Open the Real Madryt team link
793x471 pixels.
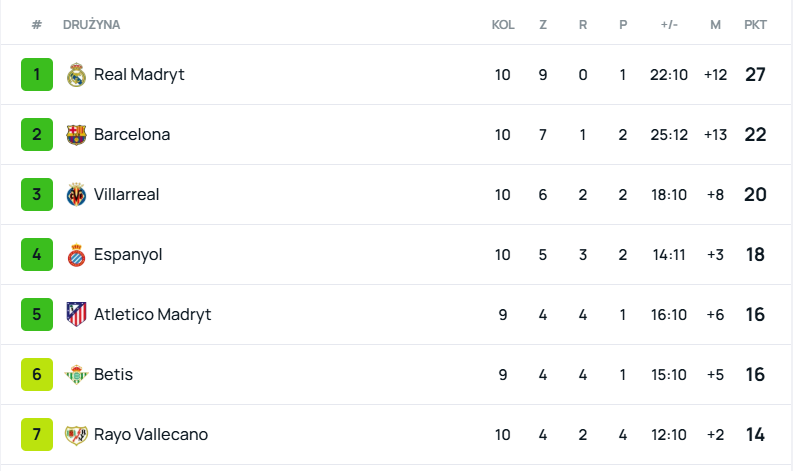coord(139,75)
